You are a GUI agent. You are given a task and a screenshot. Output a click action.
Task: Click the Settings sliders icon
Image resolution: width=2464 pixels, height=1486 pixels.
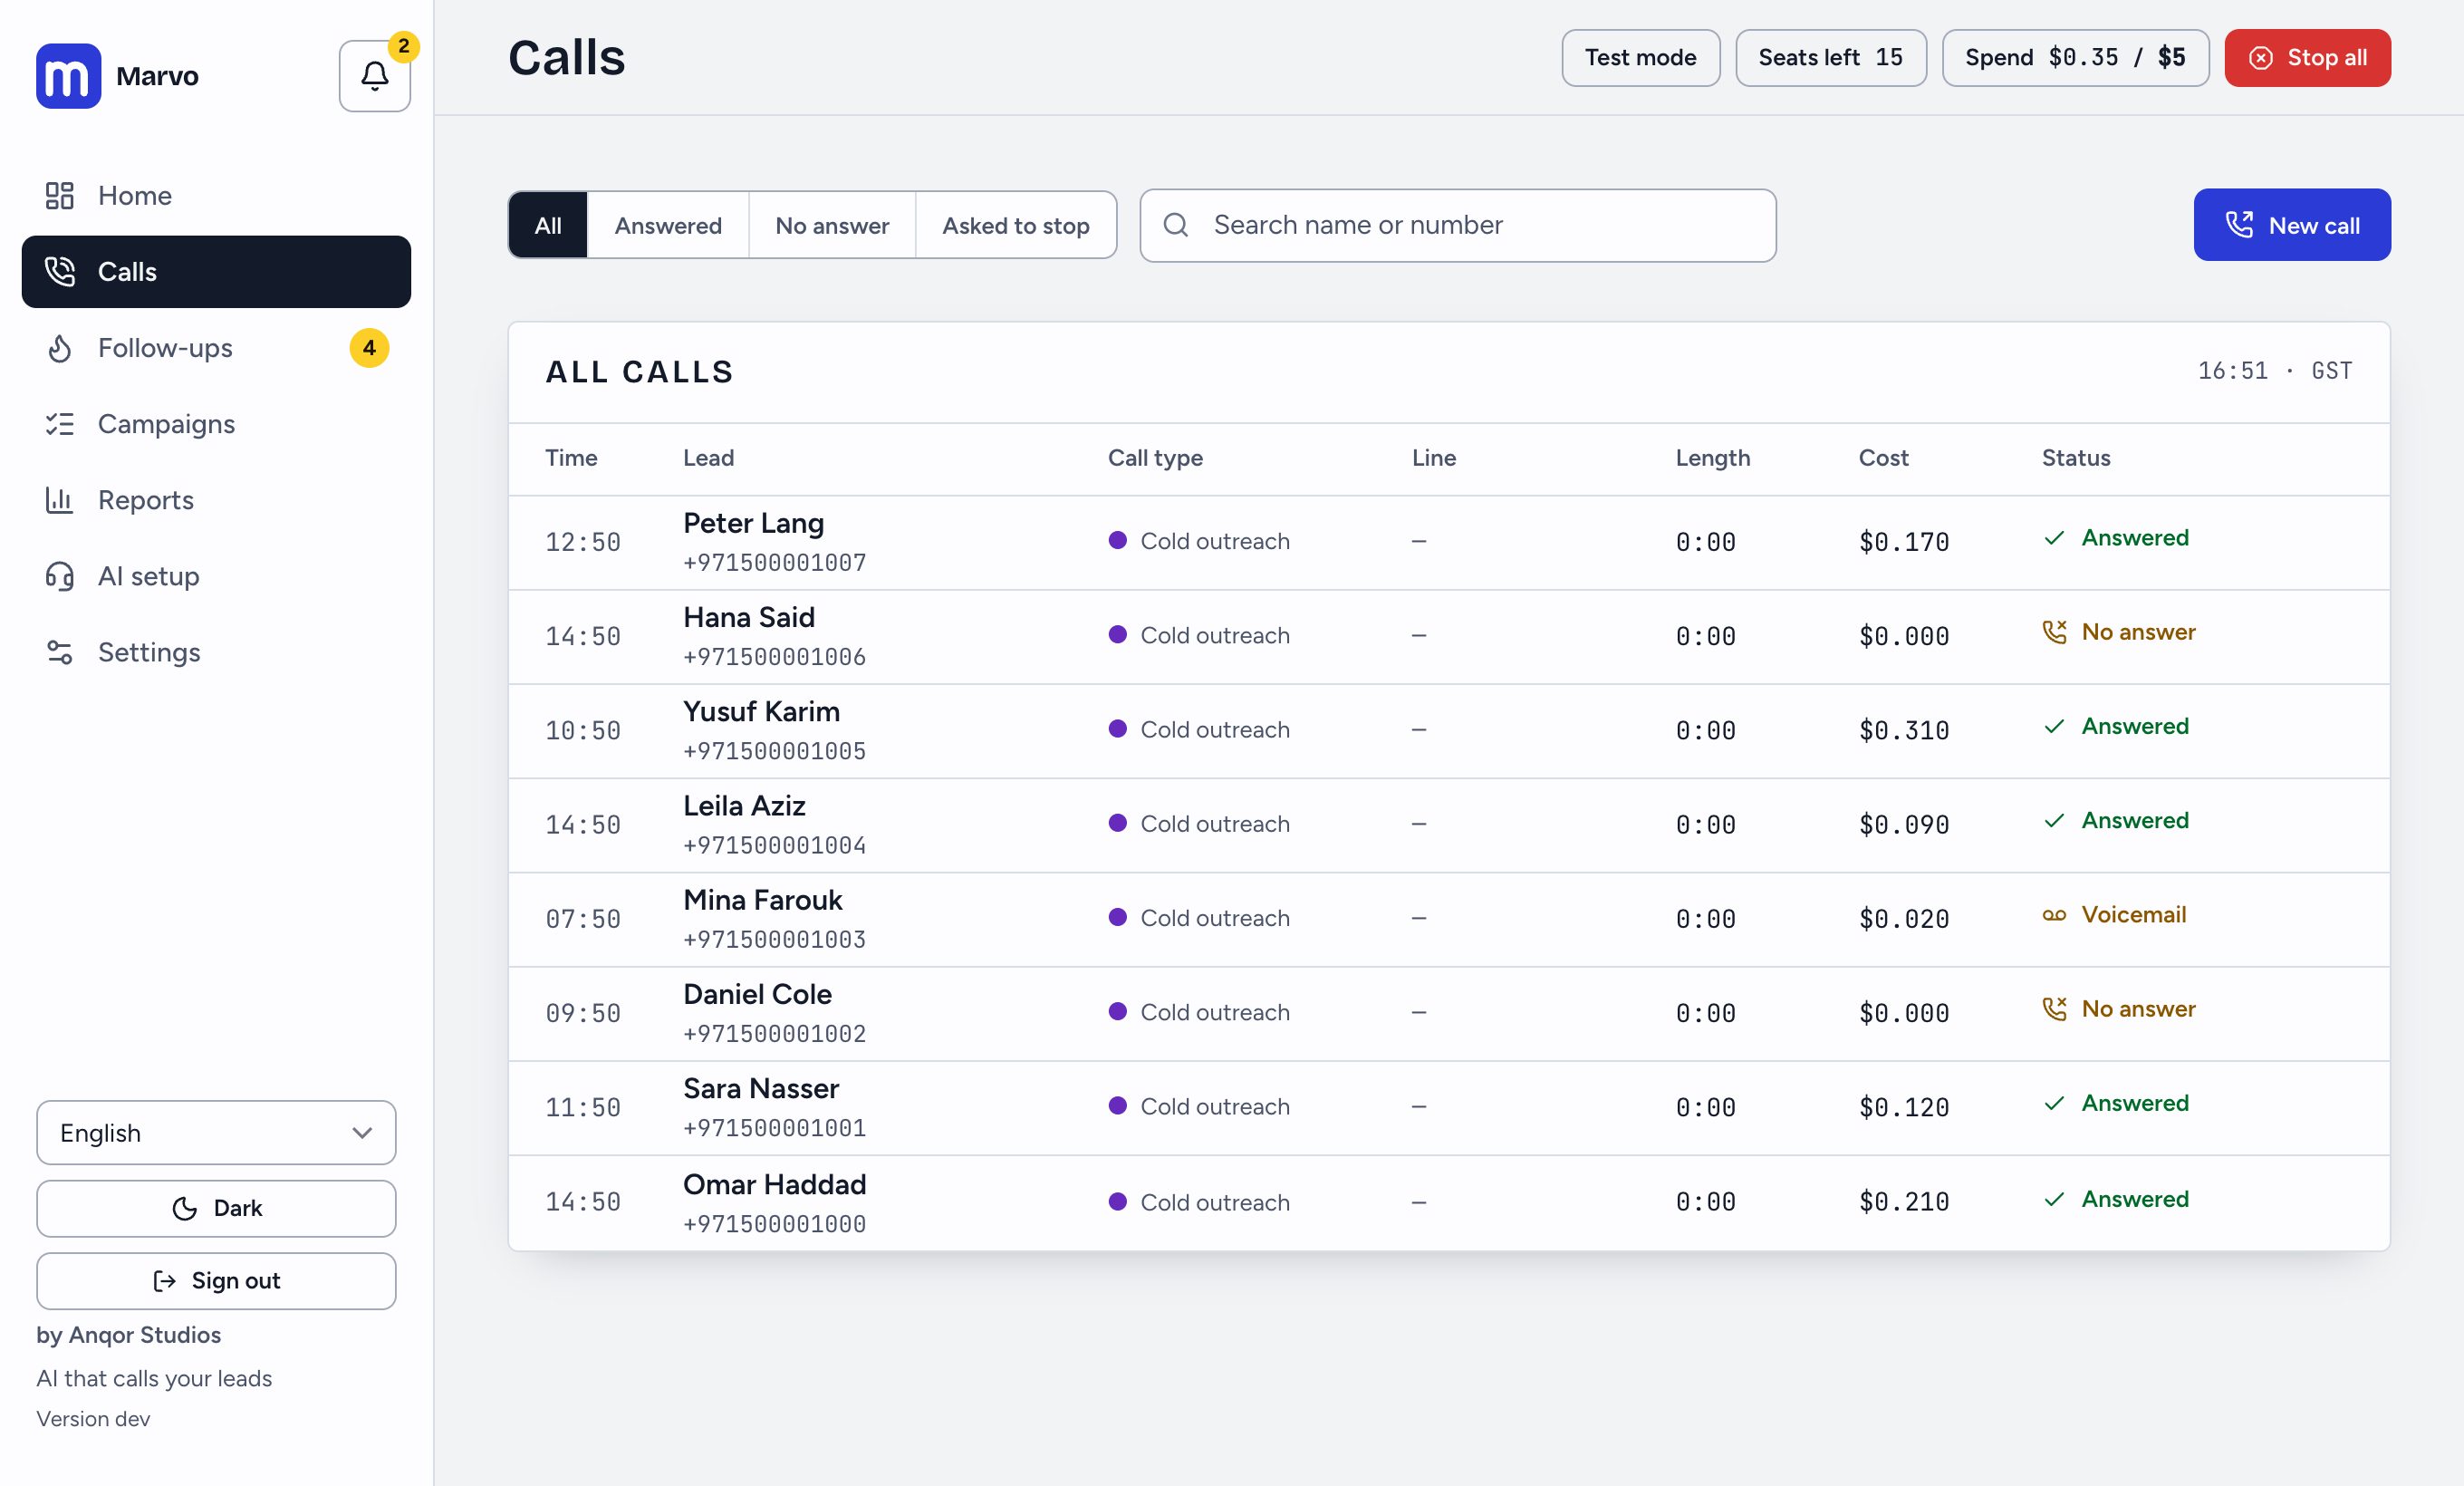coord(60,652)
